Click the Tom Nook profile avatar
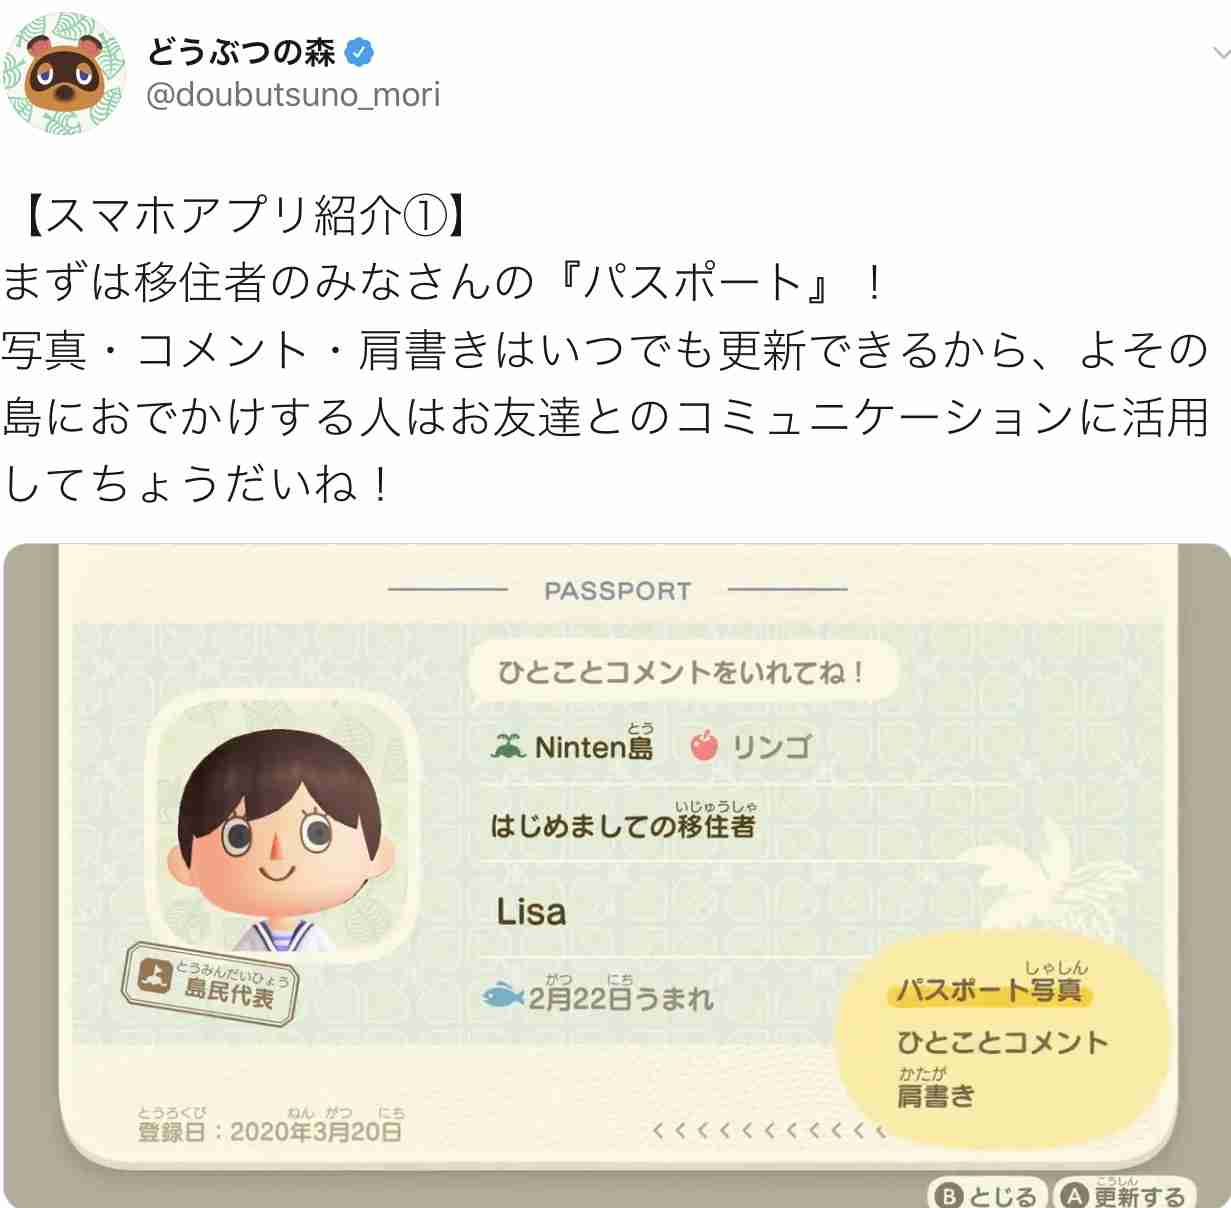This screenshot has width=1231, height=1208. coord(65,73)
